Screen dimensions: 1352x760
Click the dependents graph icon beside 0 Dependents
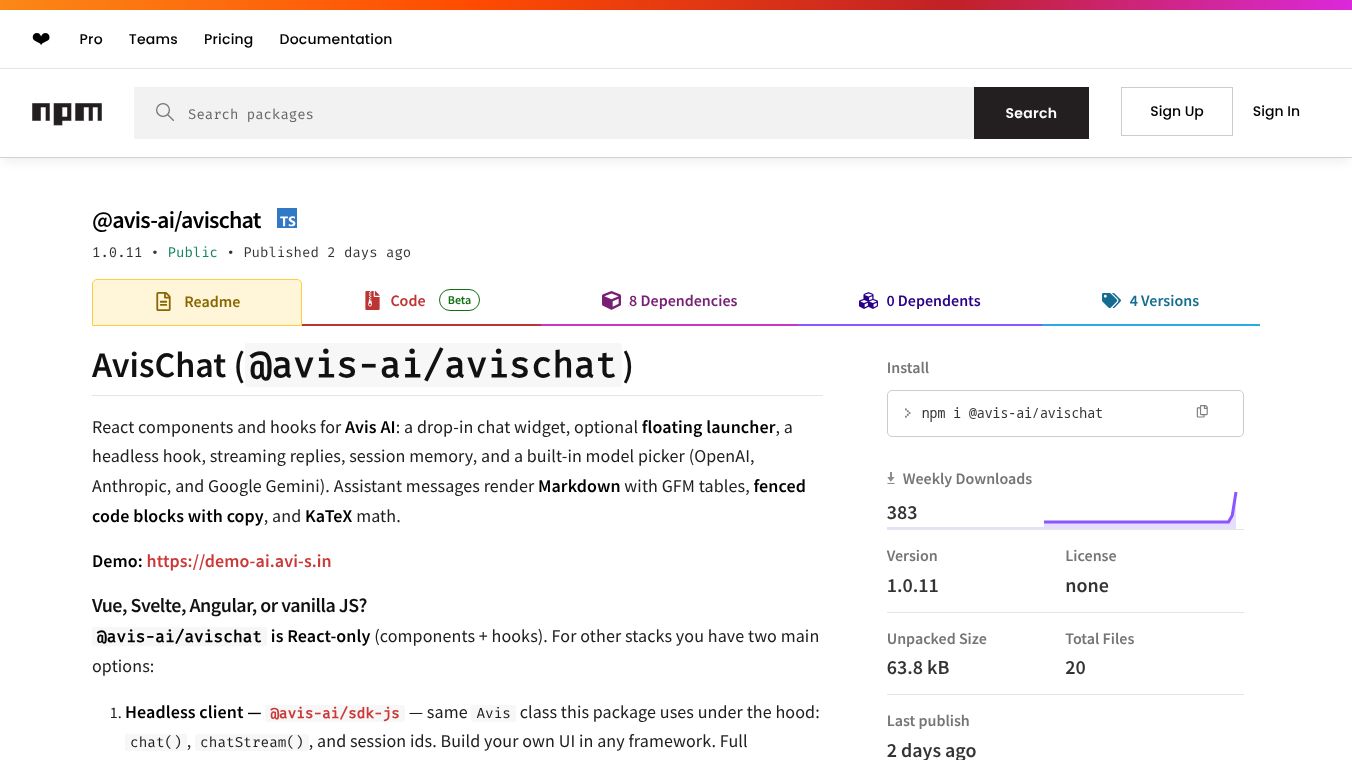[x=868, y=300]
